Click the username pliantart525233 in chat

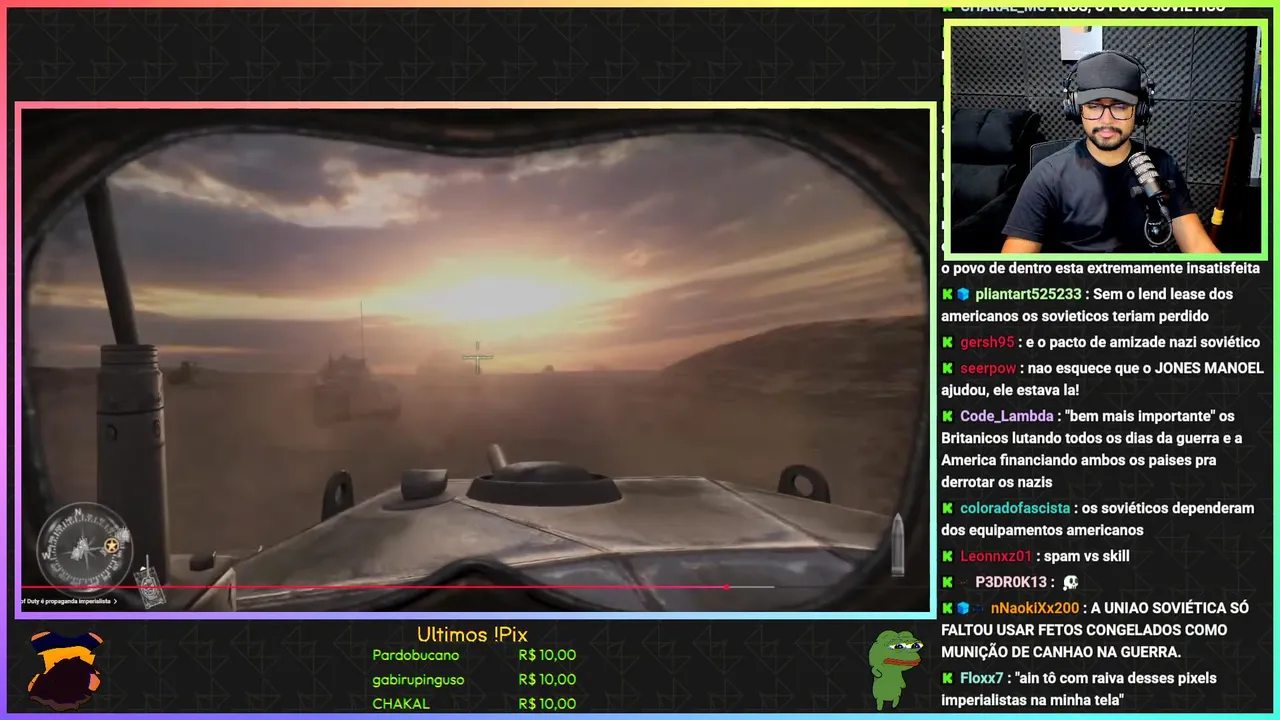1028,294
